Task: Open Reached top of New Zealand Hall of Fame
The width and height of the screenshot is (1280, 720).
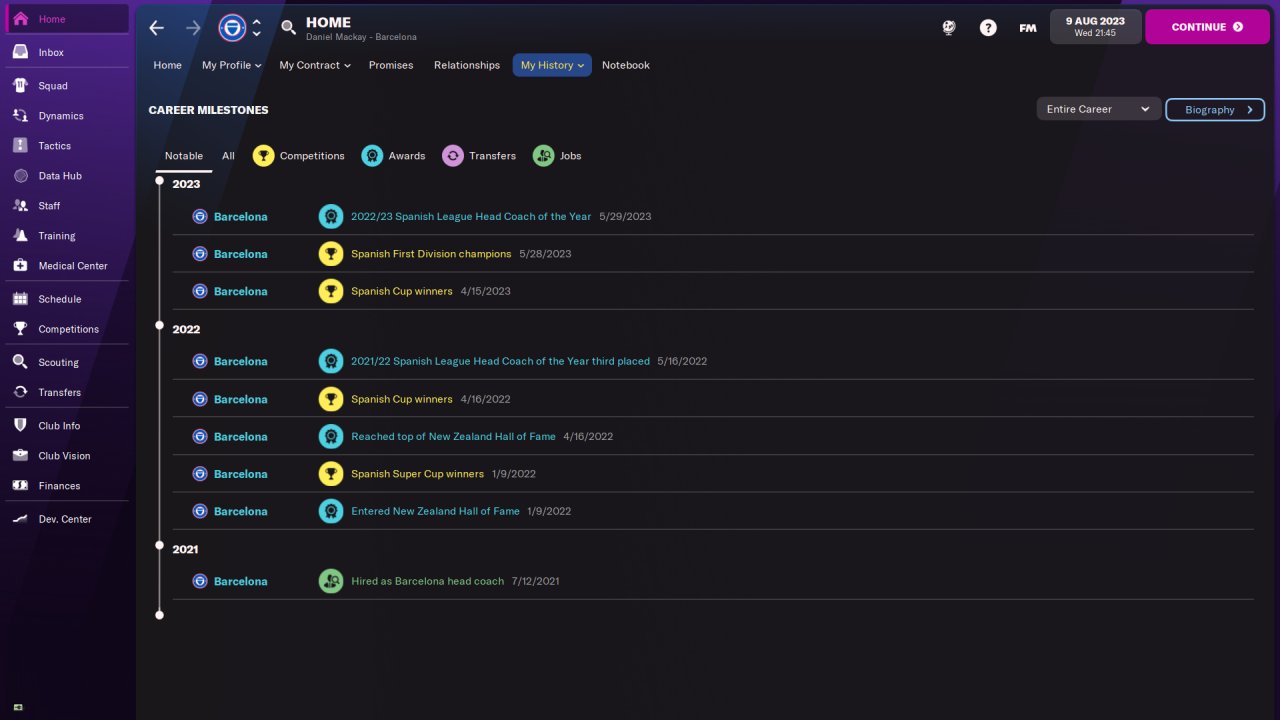Action: [x=453, y=436]
